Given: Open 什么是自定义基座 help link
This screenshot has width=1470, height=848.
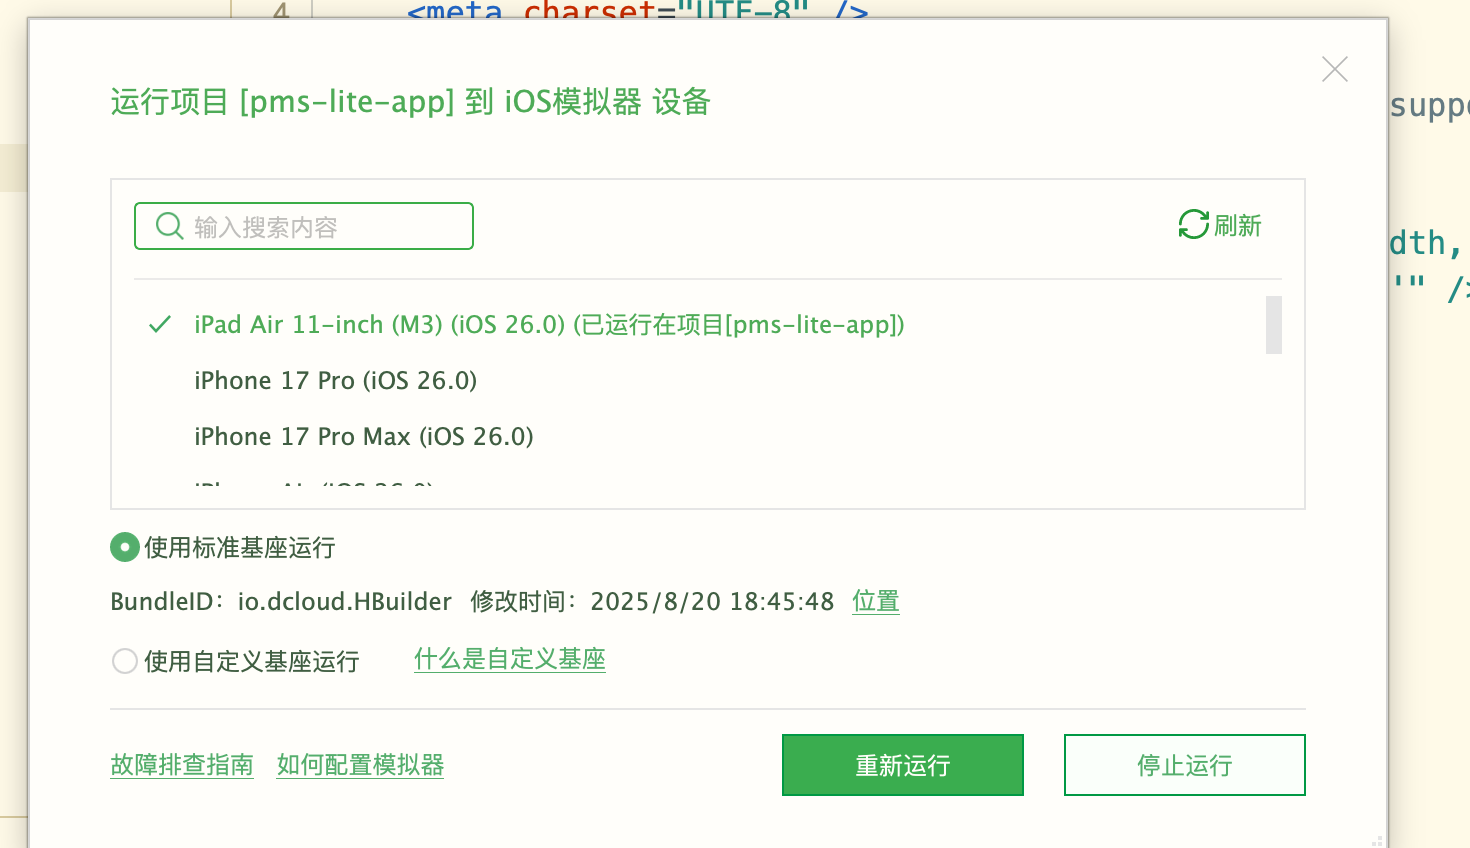Looking at the screenshot, I should point(510,659).
